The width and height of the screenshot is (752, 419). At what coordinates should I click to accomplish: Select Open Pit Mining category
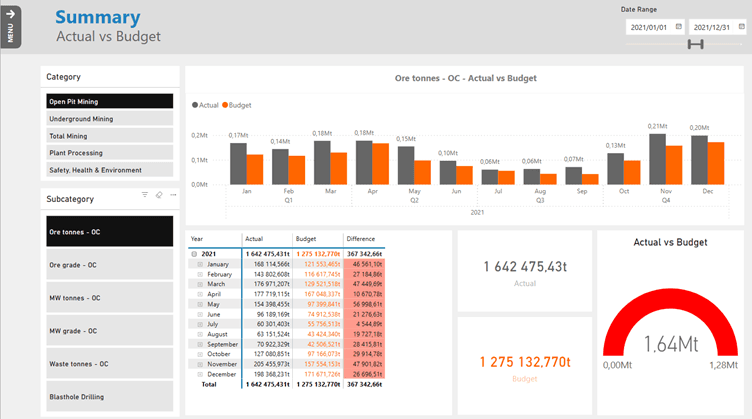tap(110, 101)
